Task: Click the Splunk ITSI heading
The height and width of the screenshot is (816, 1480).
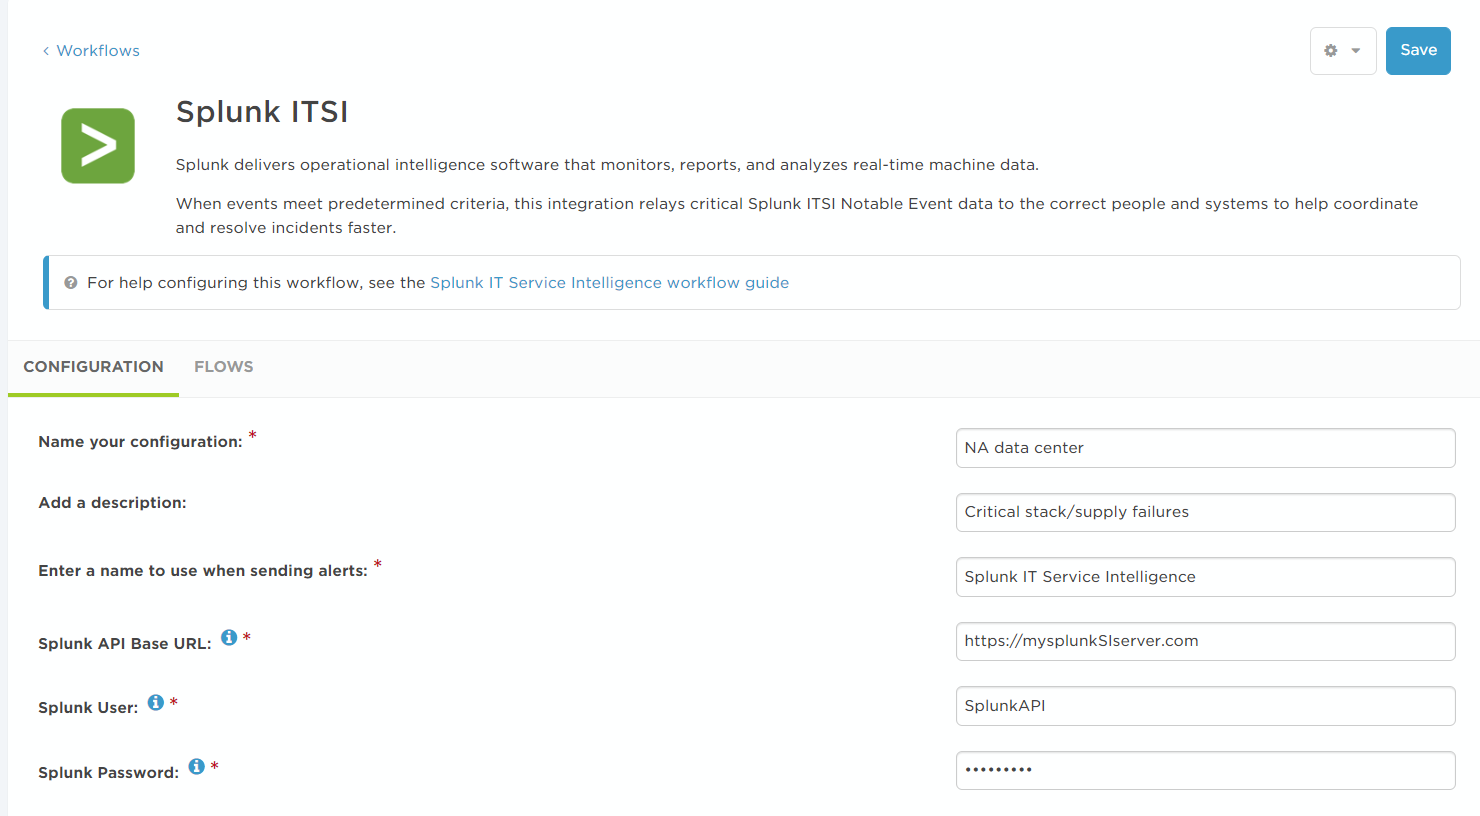Action: 262,112
